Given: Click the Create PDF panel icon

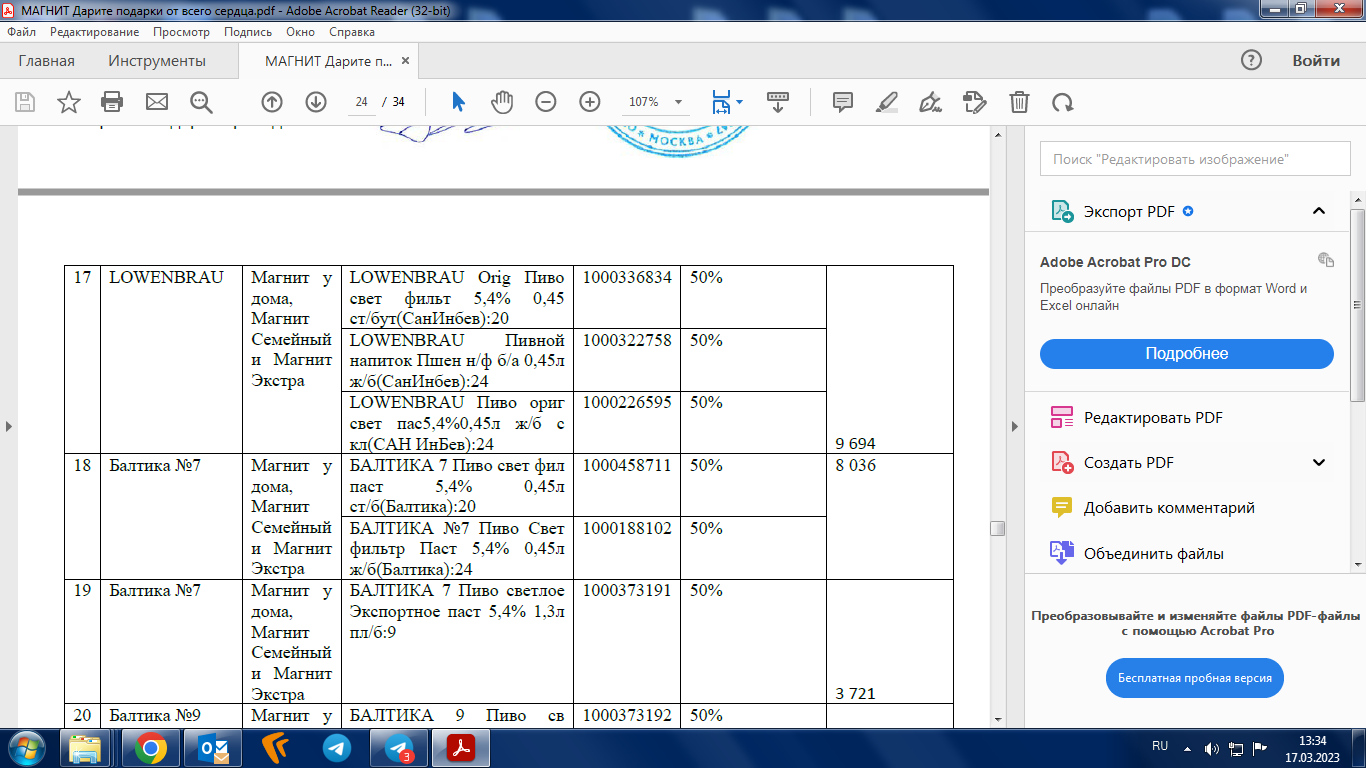Looking at the screenshot, I should 1061,462.
